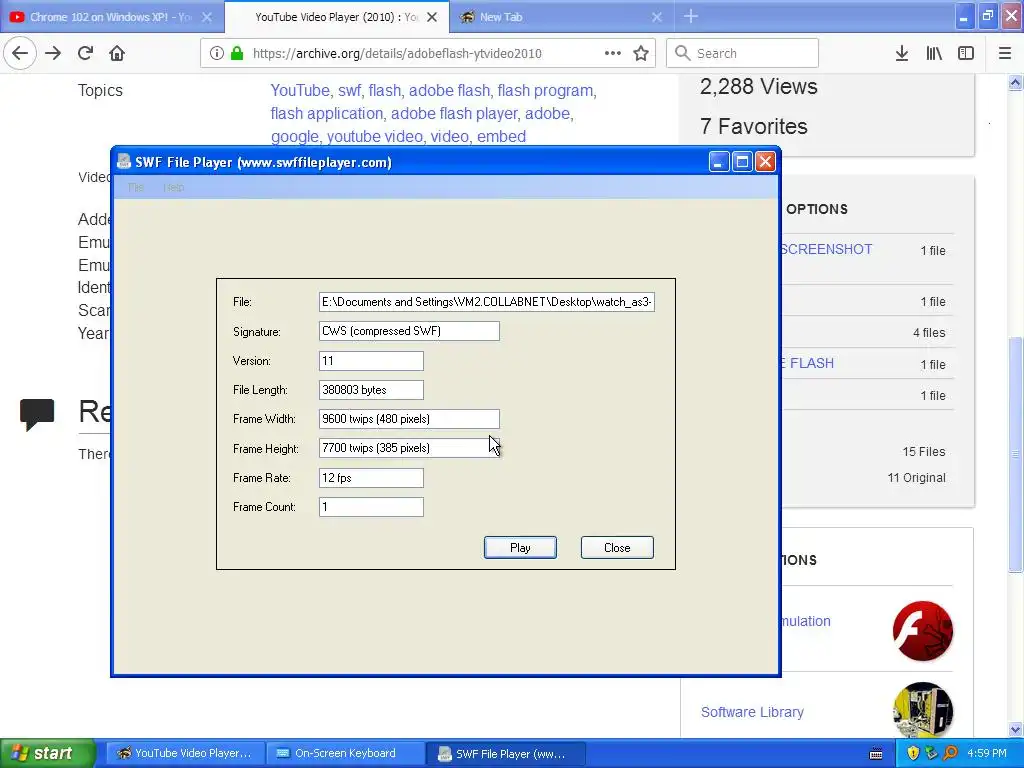This screenshot has width=1024, height=768.
Task: Reload the archive.org page
Action: pos(85,53)
